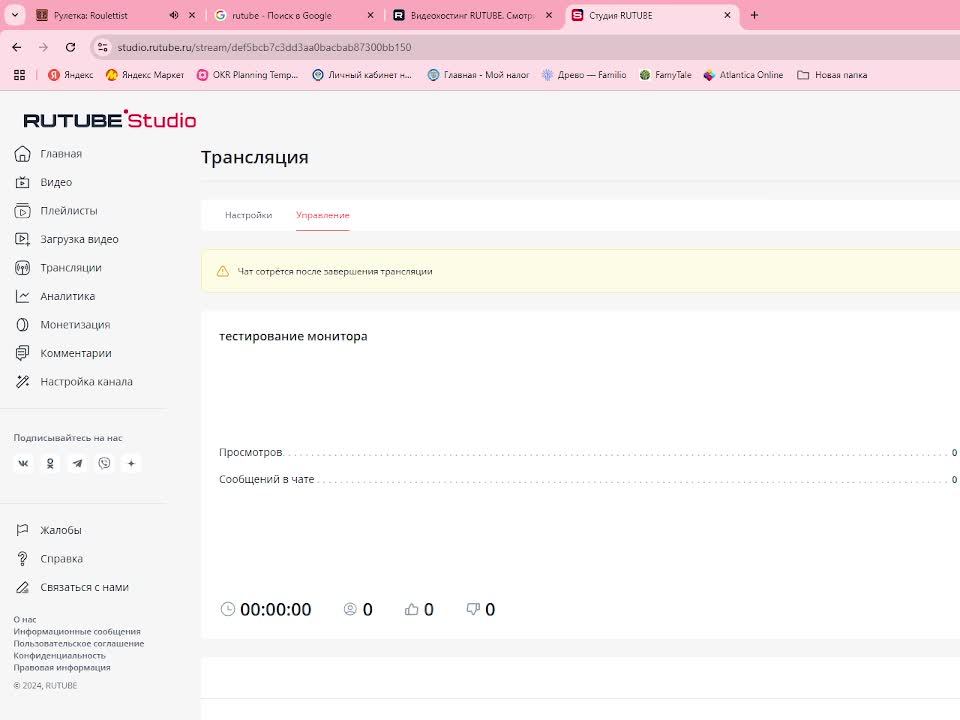Click the Трансляция page heading
Image resolution: width=960 pixels, height=720 pixels.
[x=255, y=157]
